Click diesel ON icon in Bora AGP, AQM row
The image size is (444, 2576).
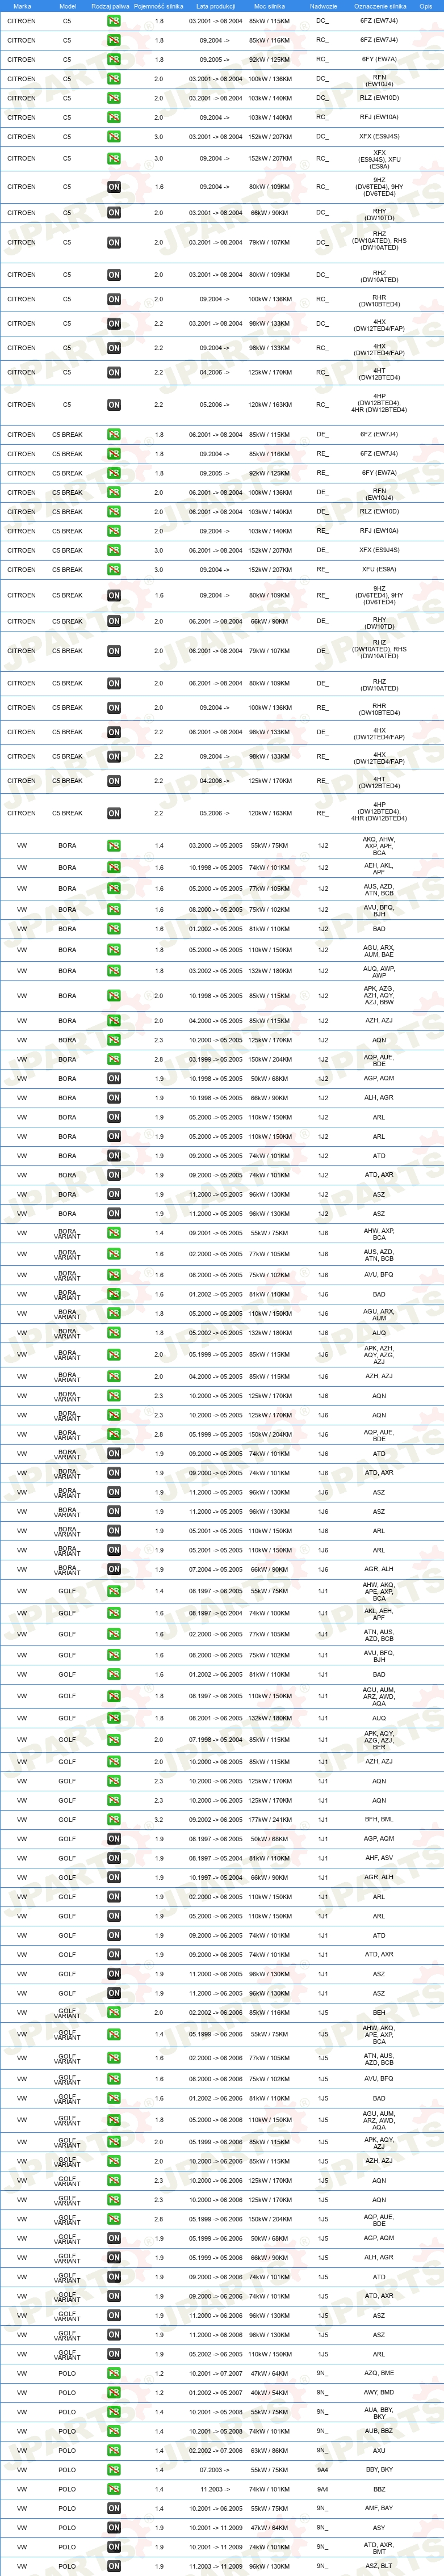(114, 1079)
